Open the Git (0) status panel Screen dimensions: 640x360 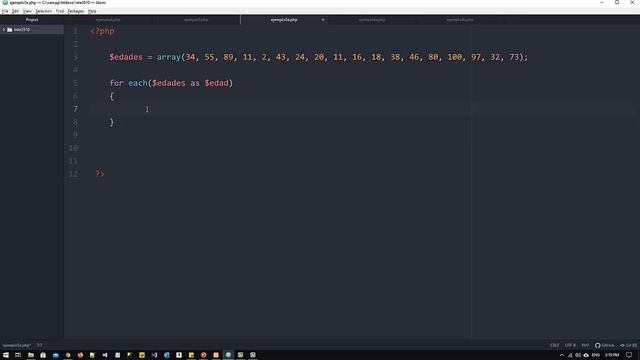tap(629, 345)
